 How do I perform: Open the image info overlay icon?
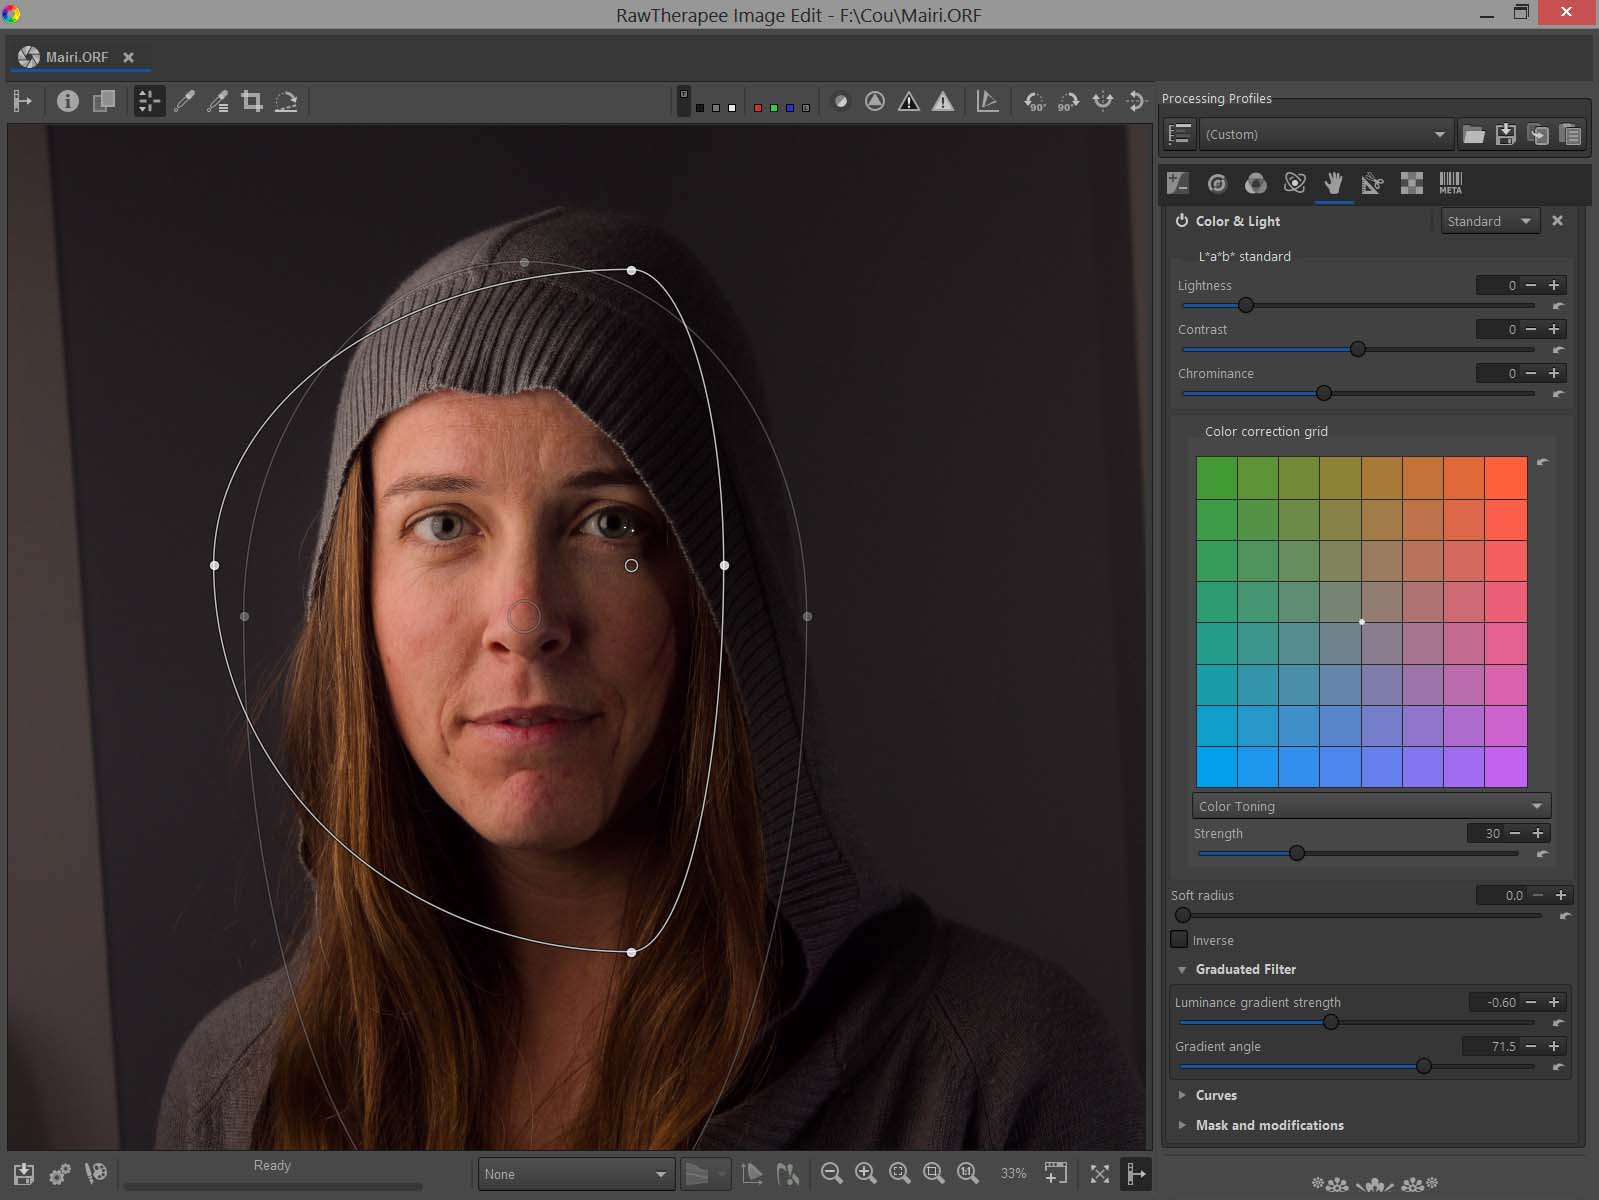(x=68, y=101)
